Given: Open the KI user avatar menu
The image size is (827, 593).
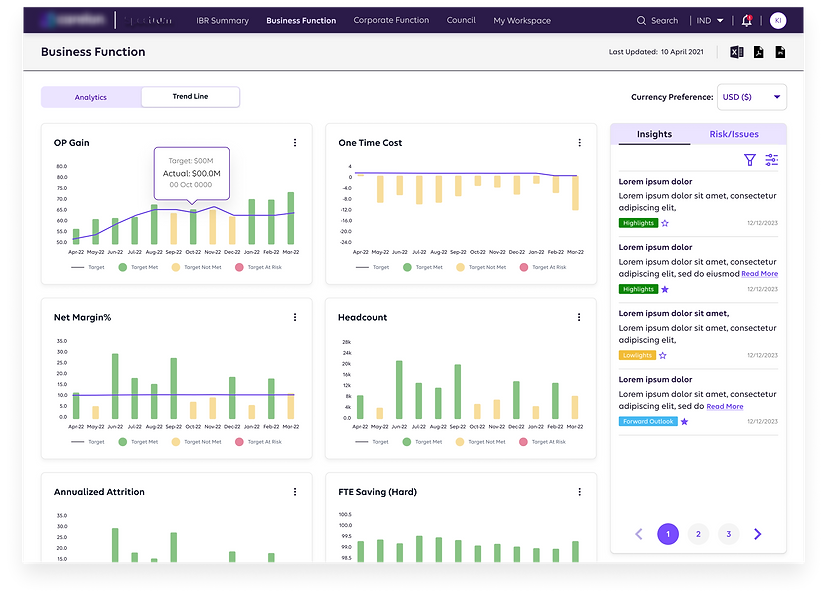Looking at the screenshot, I should coord(778,21).
